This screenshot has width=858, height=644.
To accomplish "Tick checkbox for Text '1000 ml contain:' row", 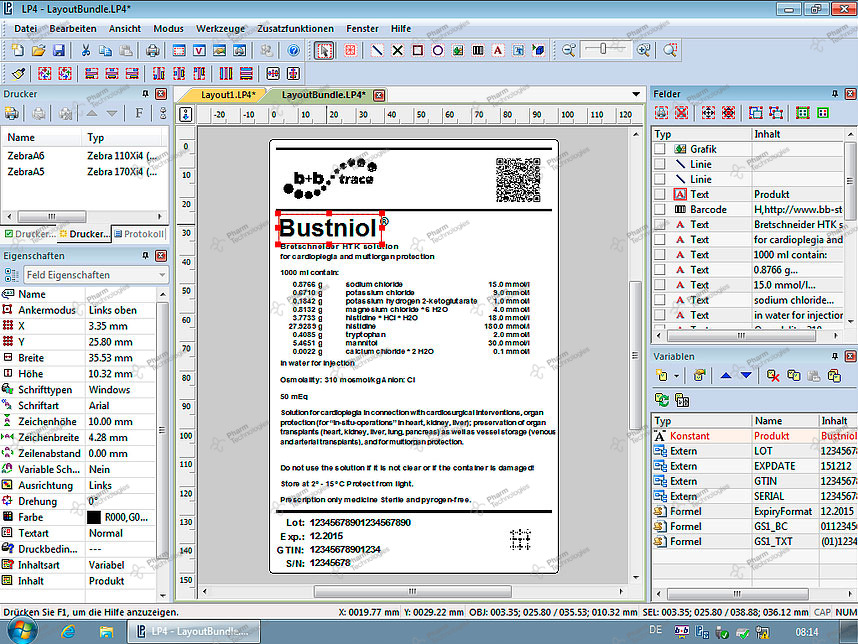I will (x=660, y=254).
